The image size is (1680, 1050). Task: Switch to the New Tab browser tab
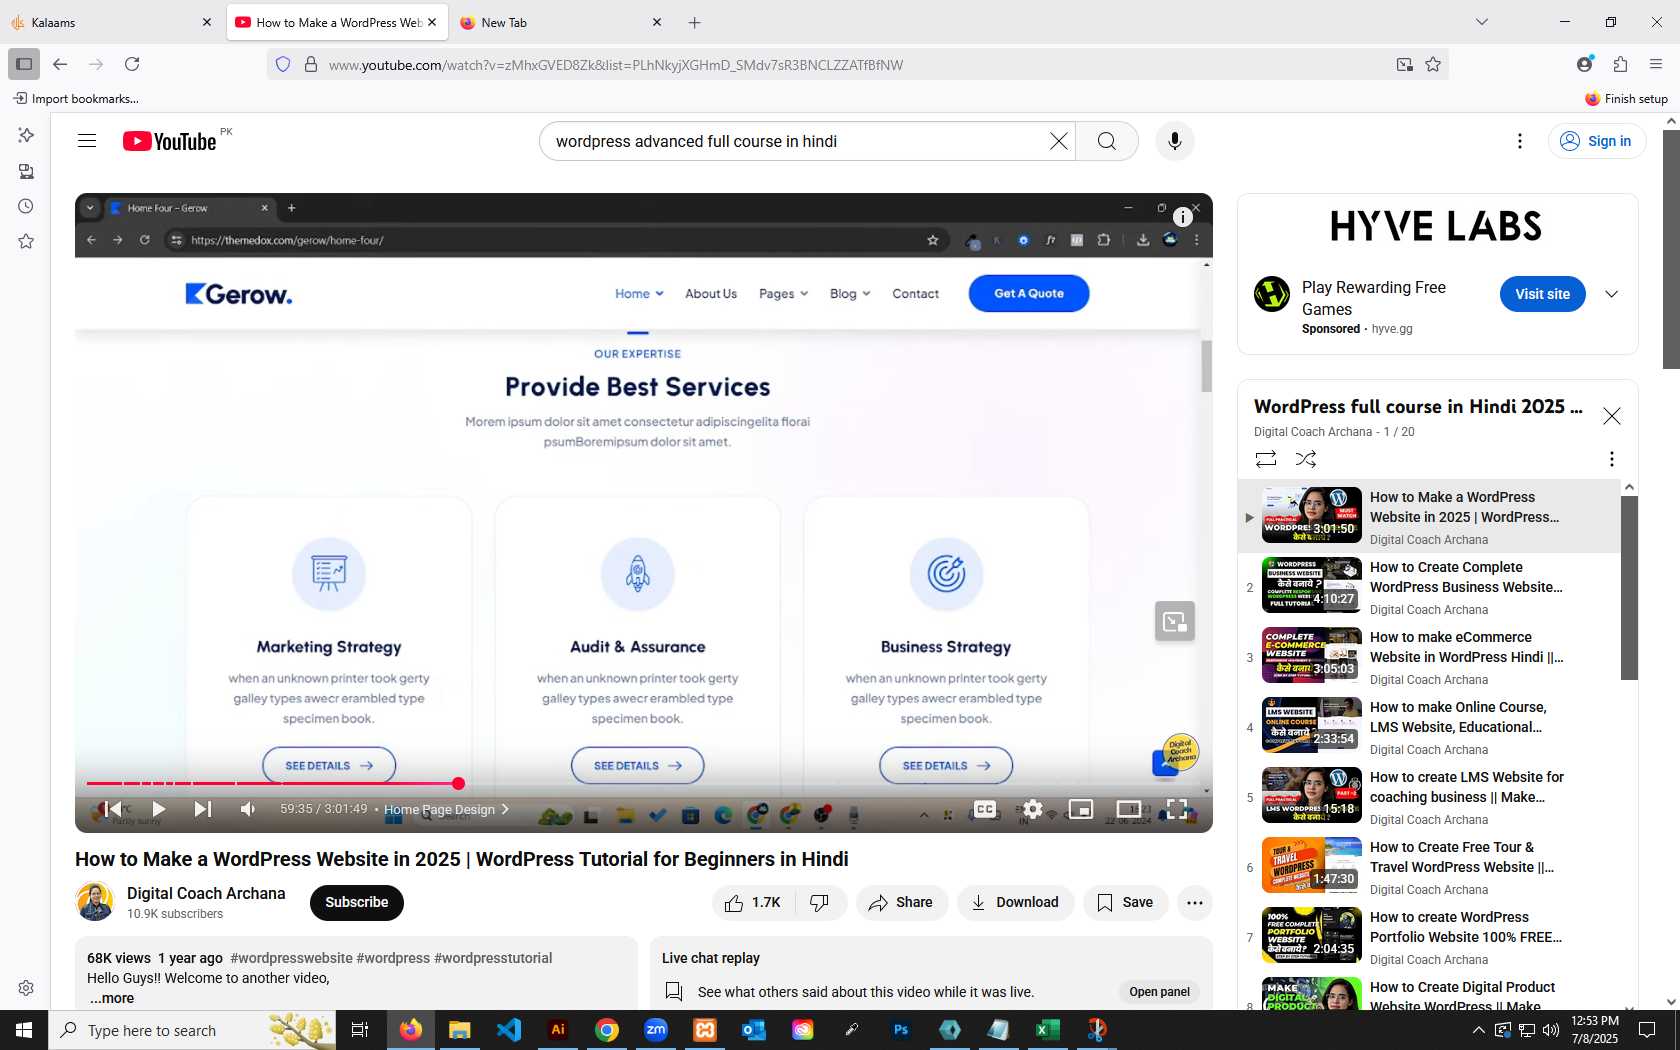click(x=560, y=22)
